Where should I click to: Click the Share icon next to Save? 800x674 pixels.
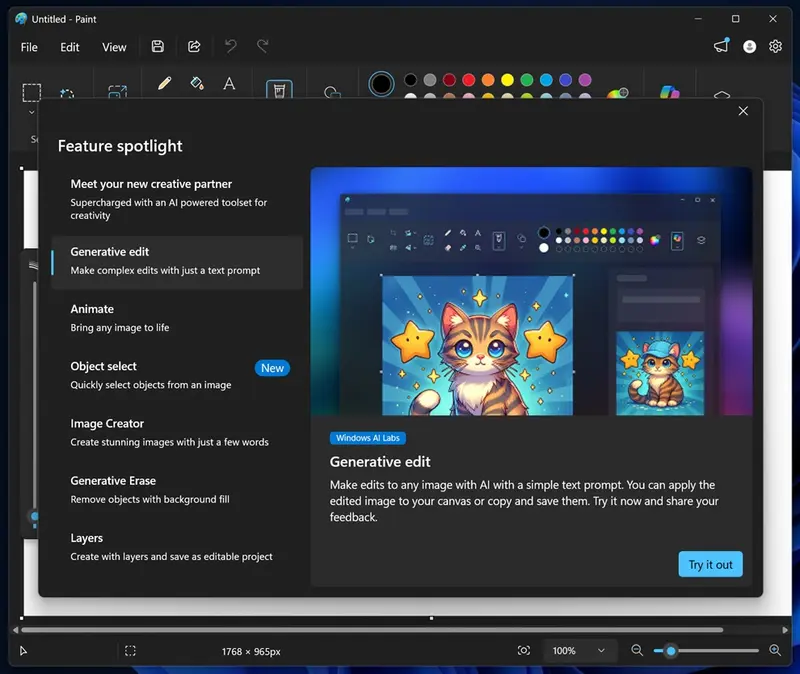(x=193, y=46)
